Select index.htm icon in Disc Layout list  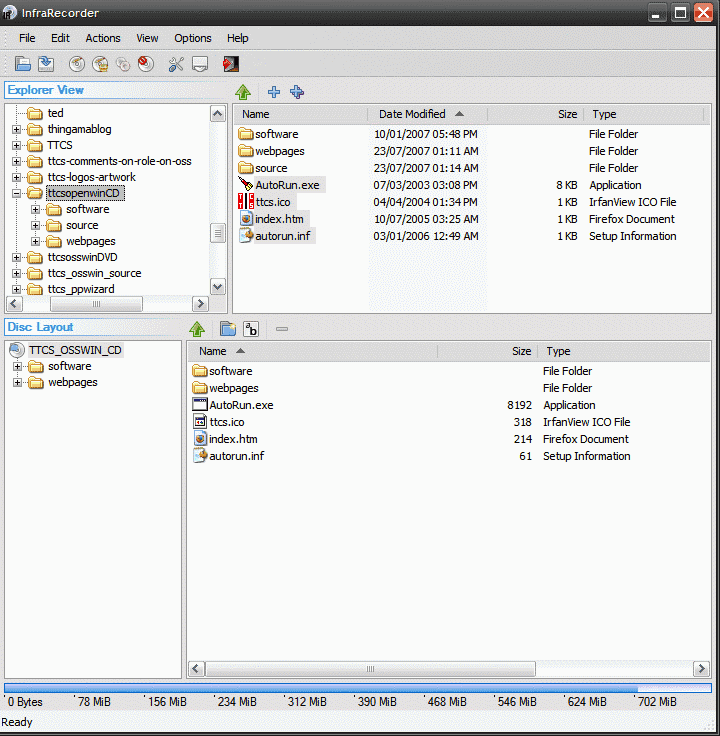[200, 439]
